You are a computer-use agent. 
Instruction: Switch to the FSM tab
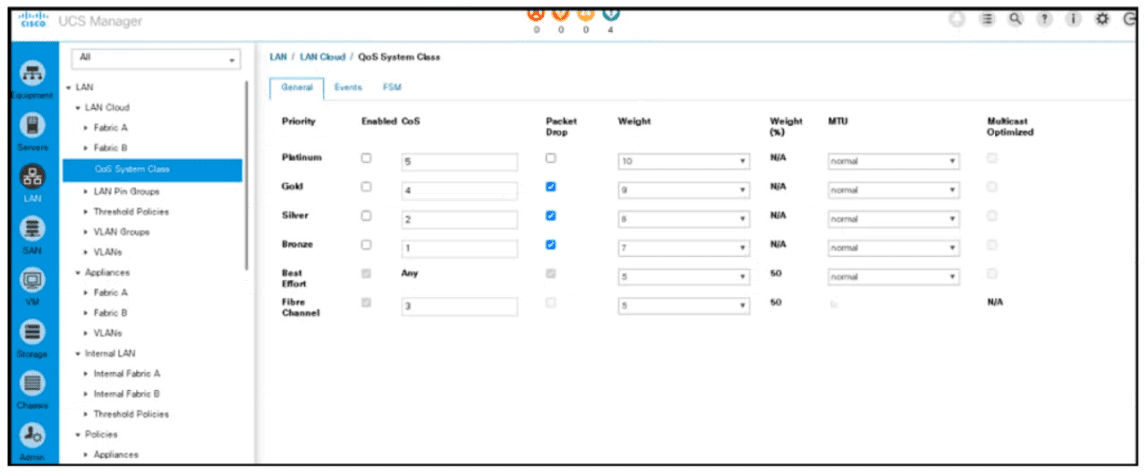pos(391,88)
